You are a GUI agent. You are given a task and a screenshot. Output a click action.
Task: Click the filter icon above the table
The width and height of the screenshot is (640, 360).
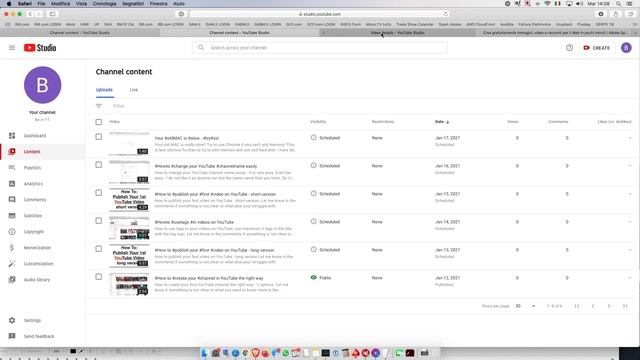99,106
